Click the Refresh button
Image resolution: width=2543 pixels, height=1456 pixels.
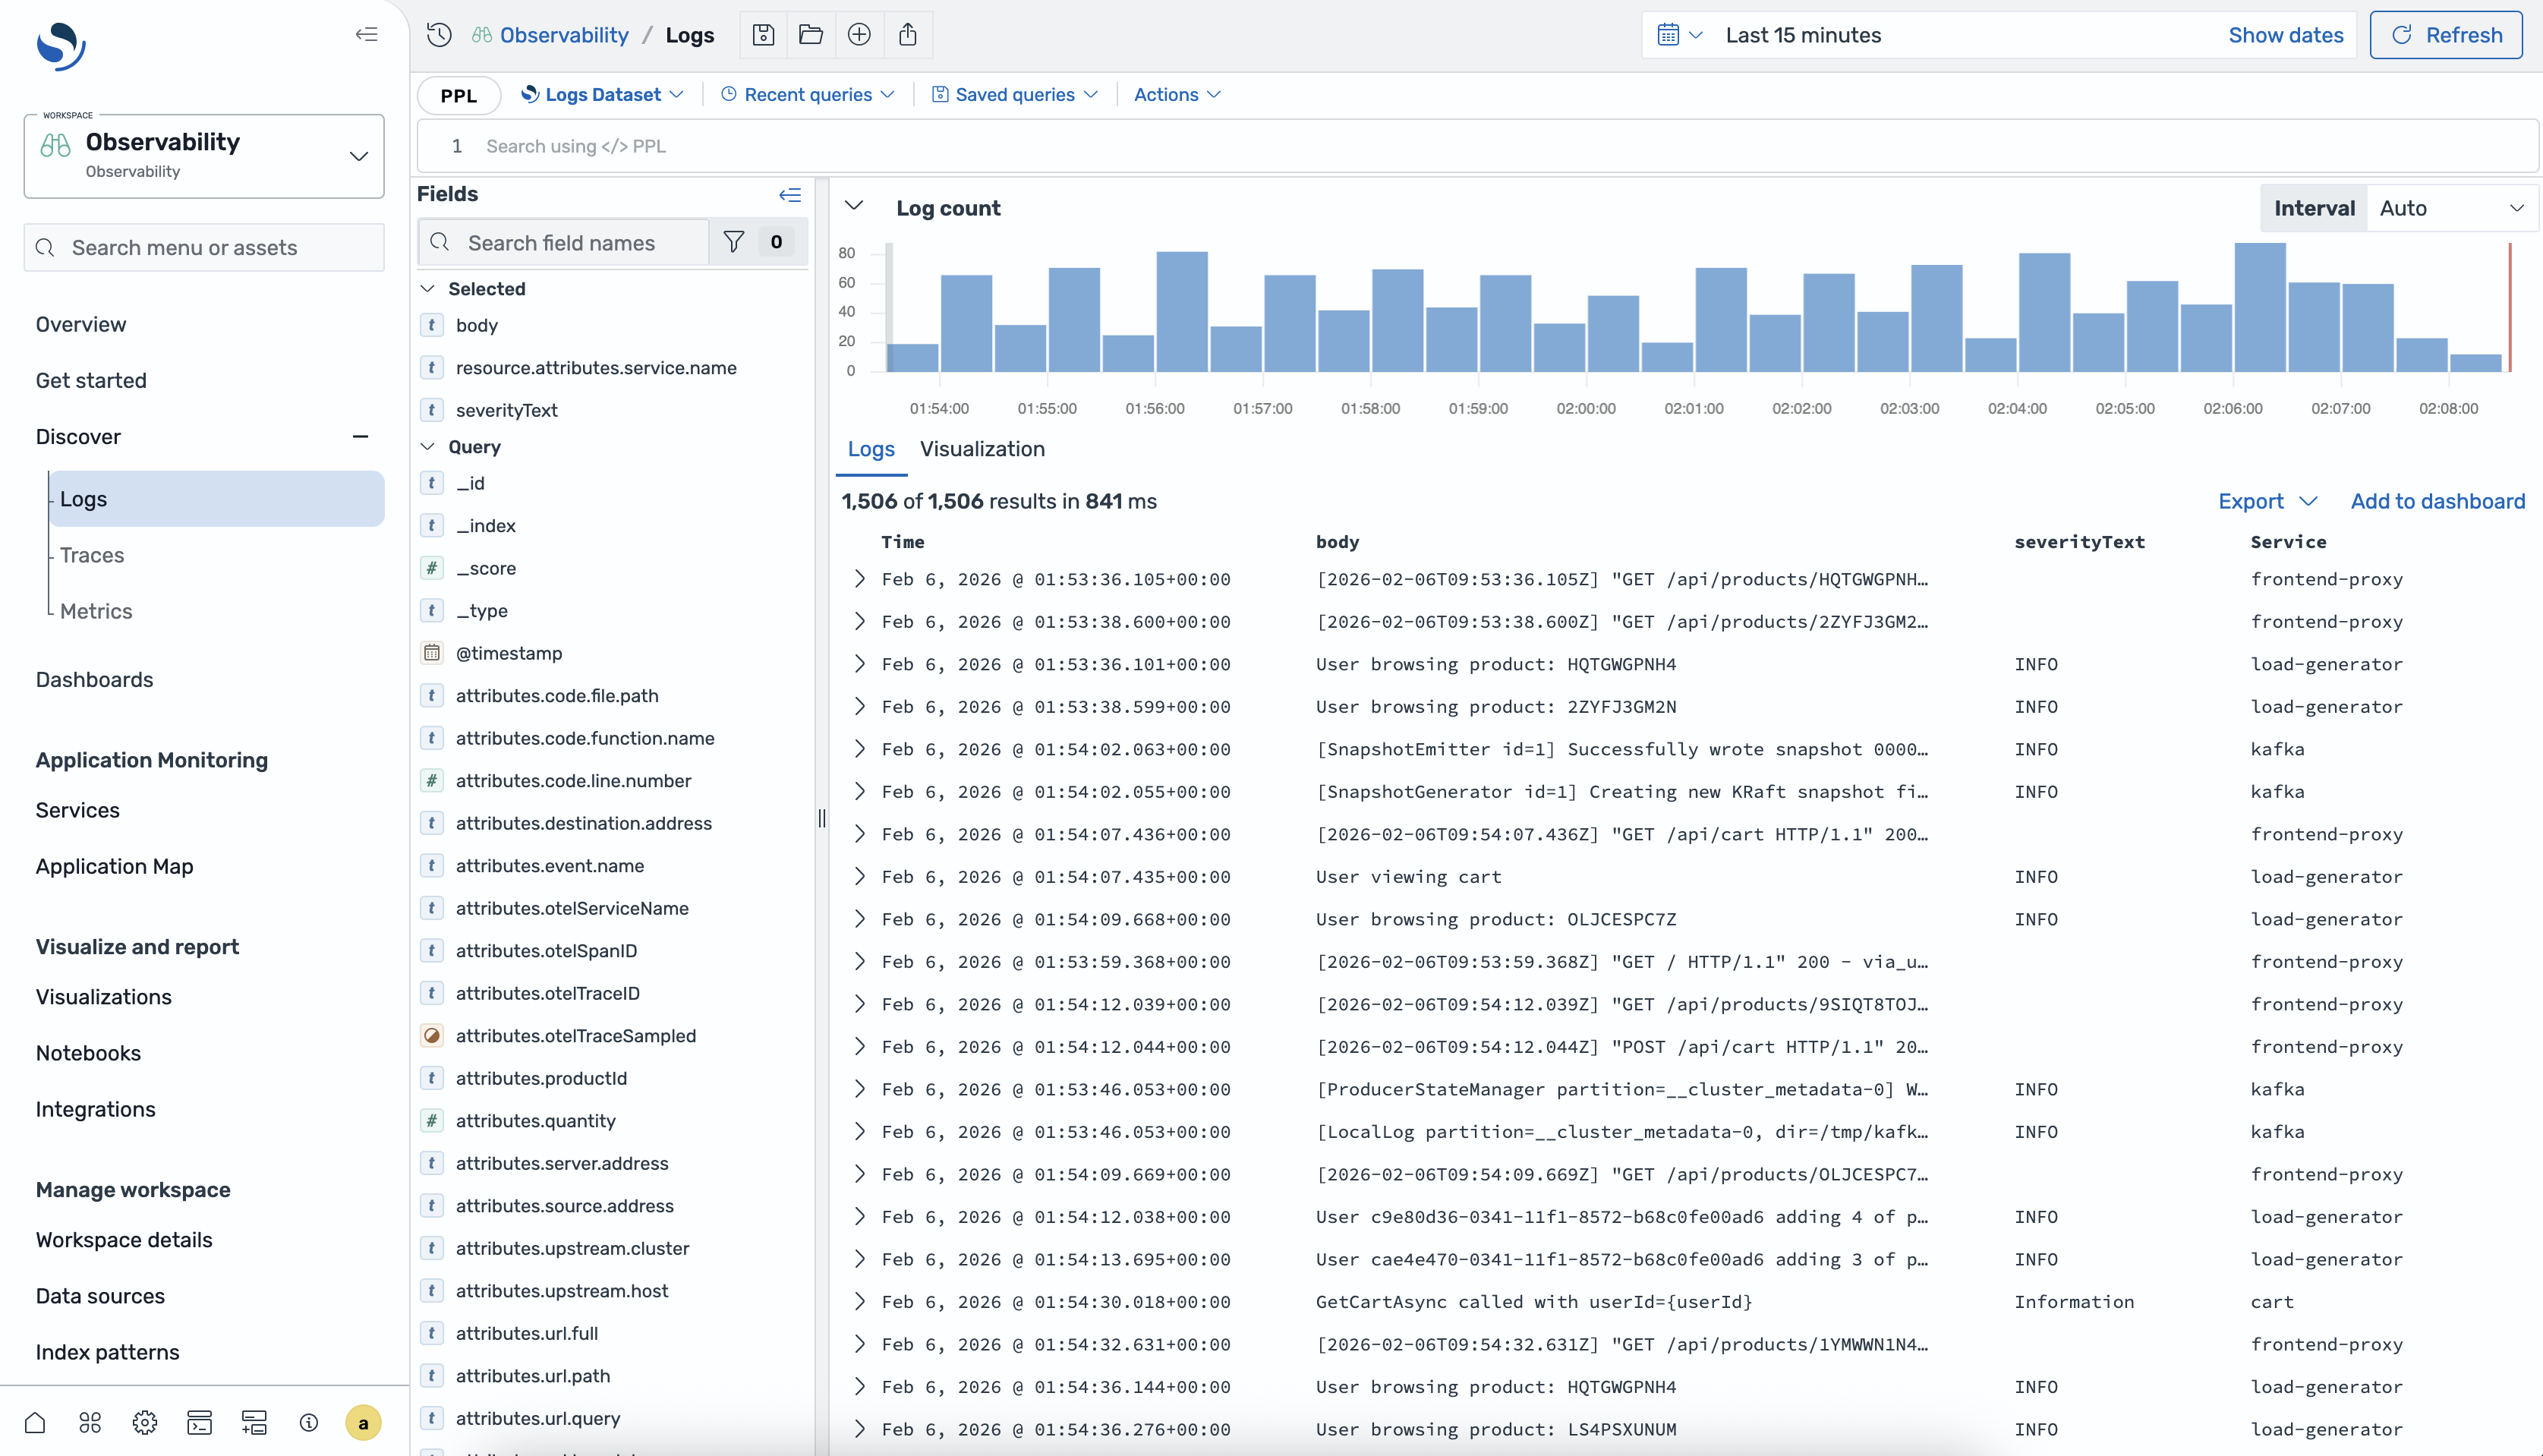click(2446, 34)
